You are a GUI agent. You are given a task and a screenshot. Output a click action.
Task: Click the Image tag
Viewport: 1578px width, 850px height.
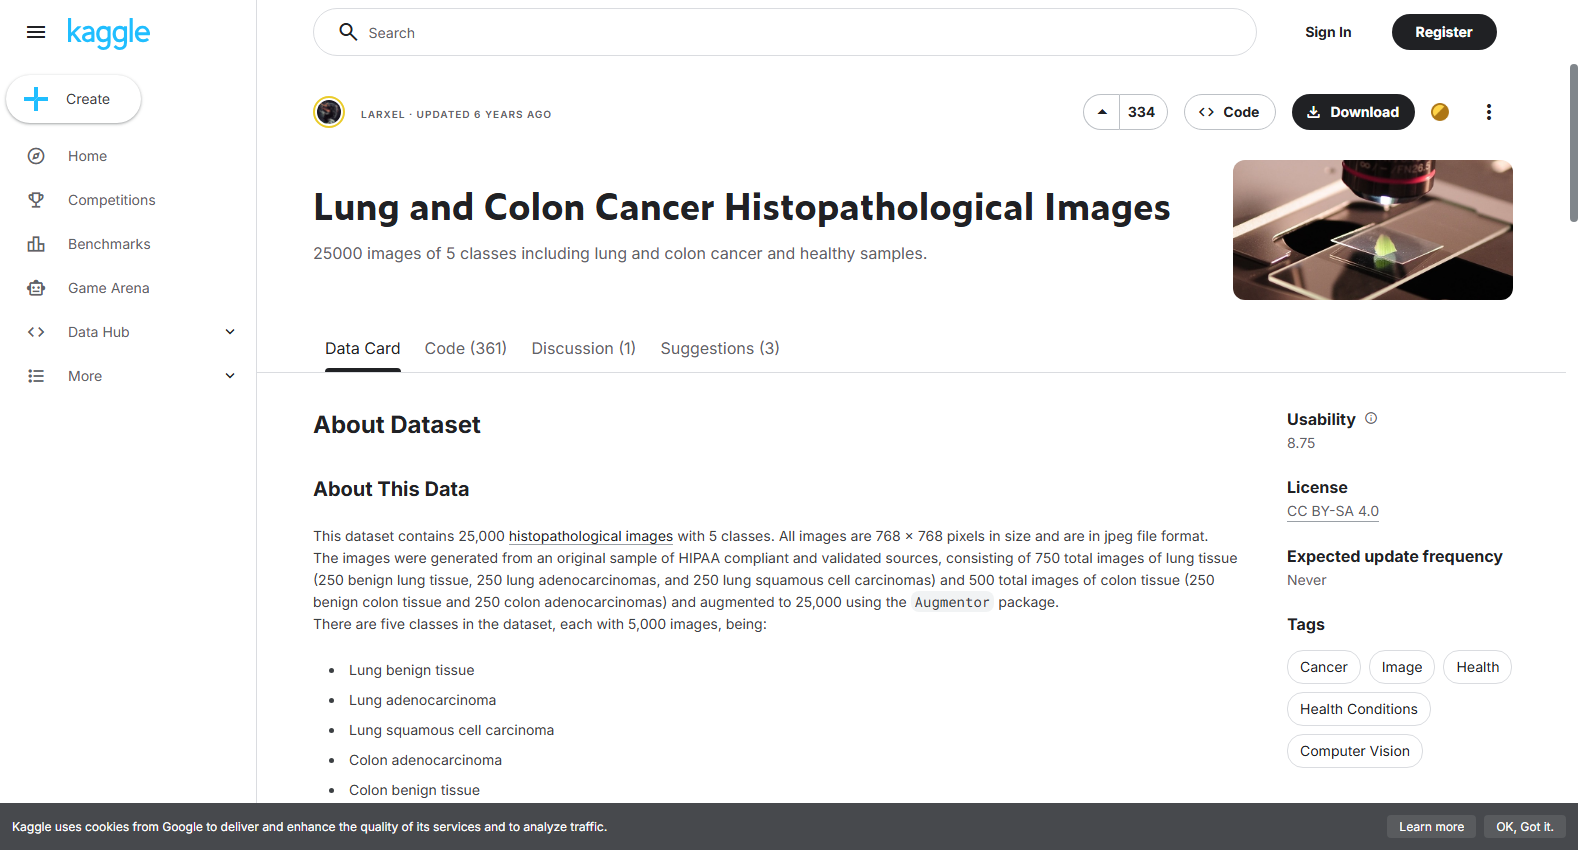click(x=1402, y=667)
